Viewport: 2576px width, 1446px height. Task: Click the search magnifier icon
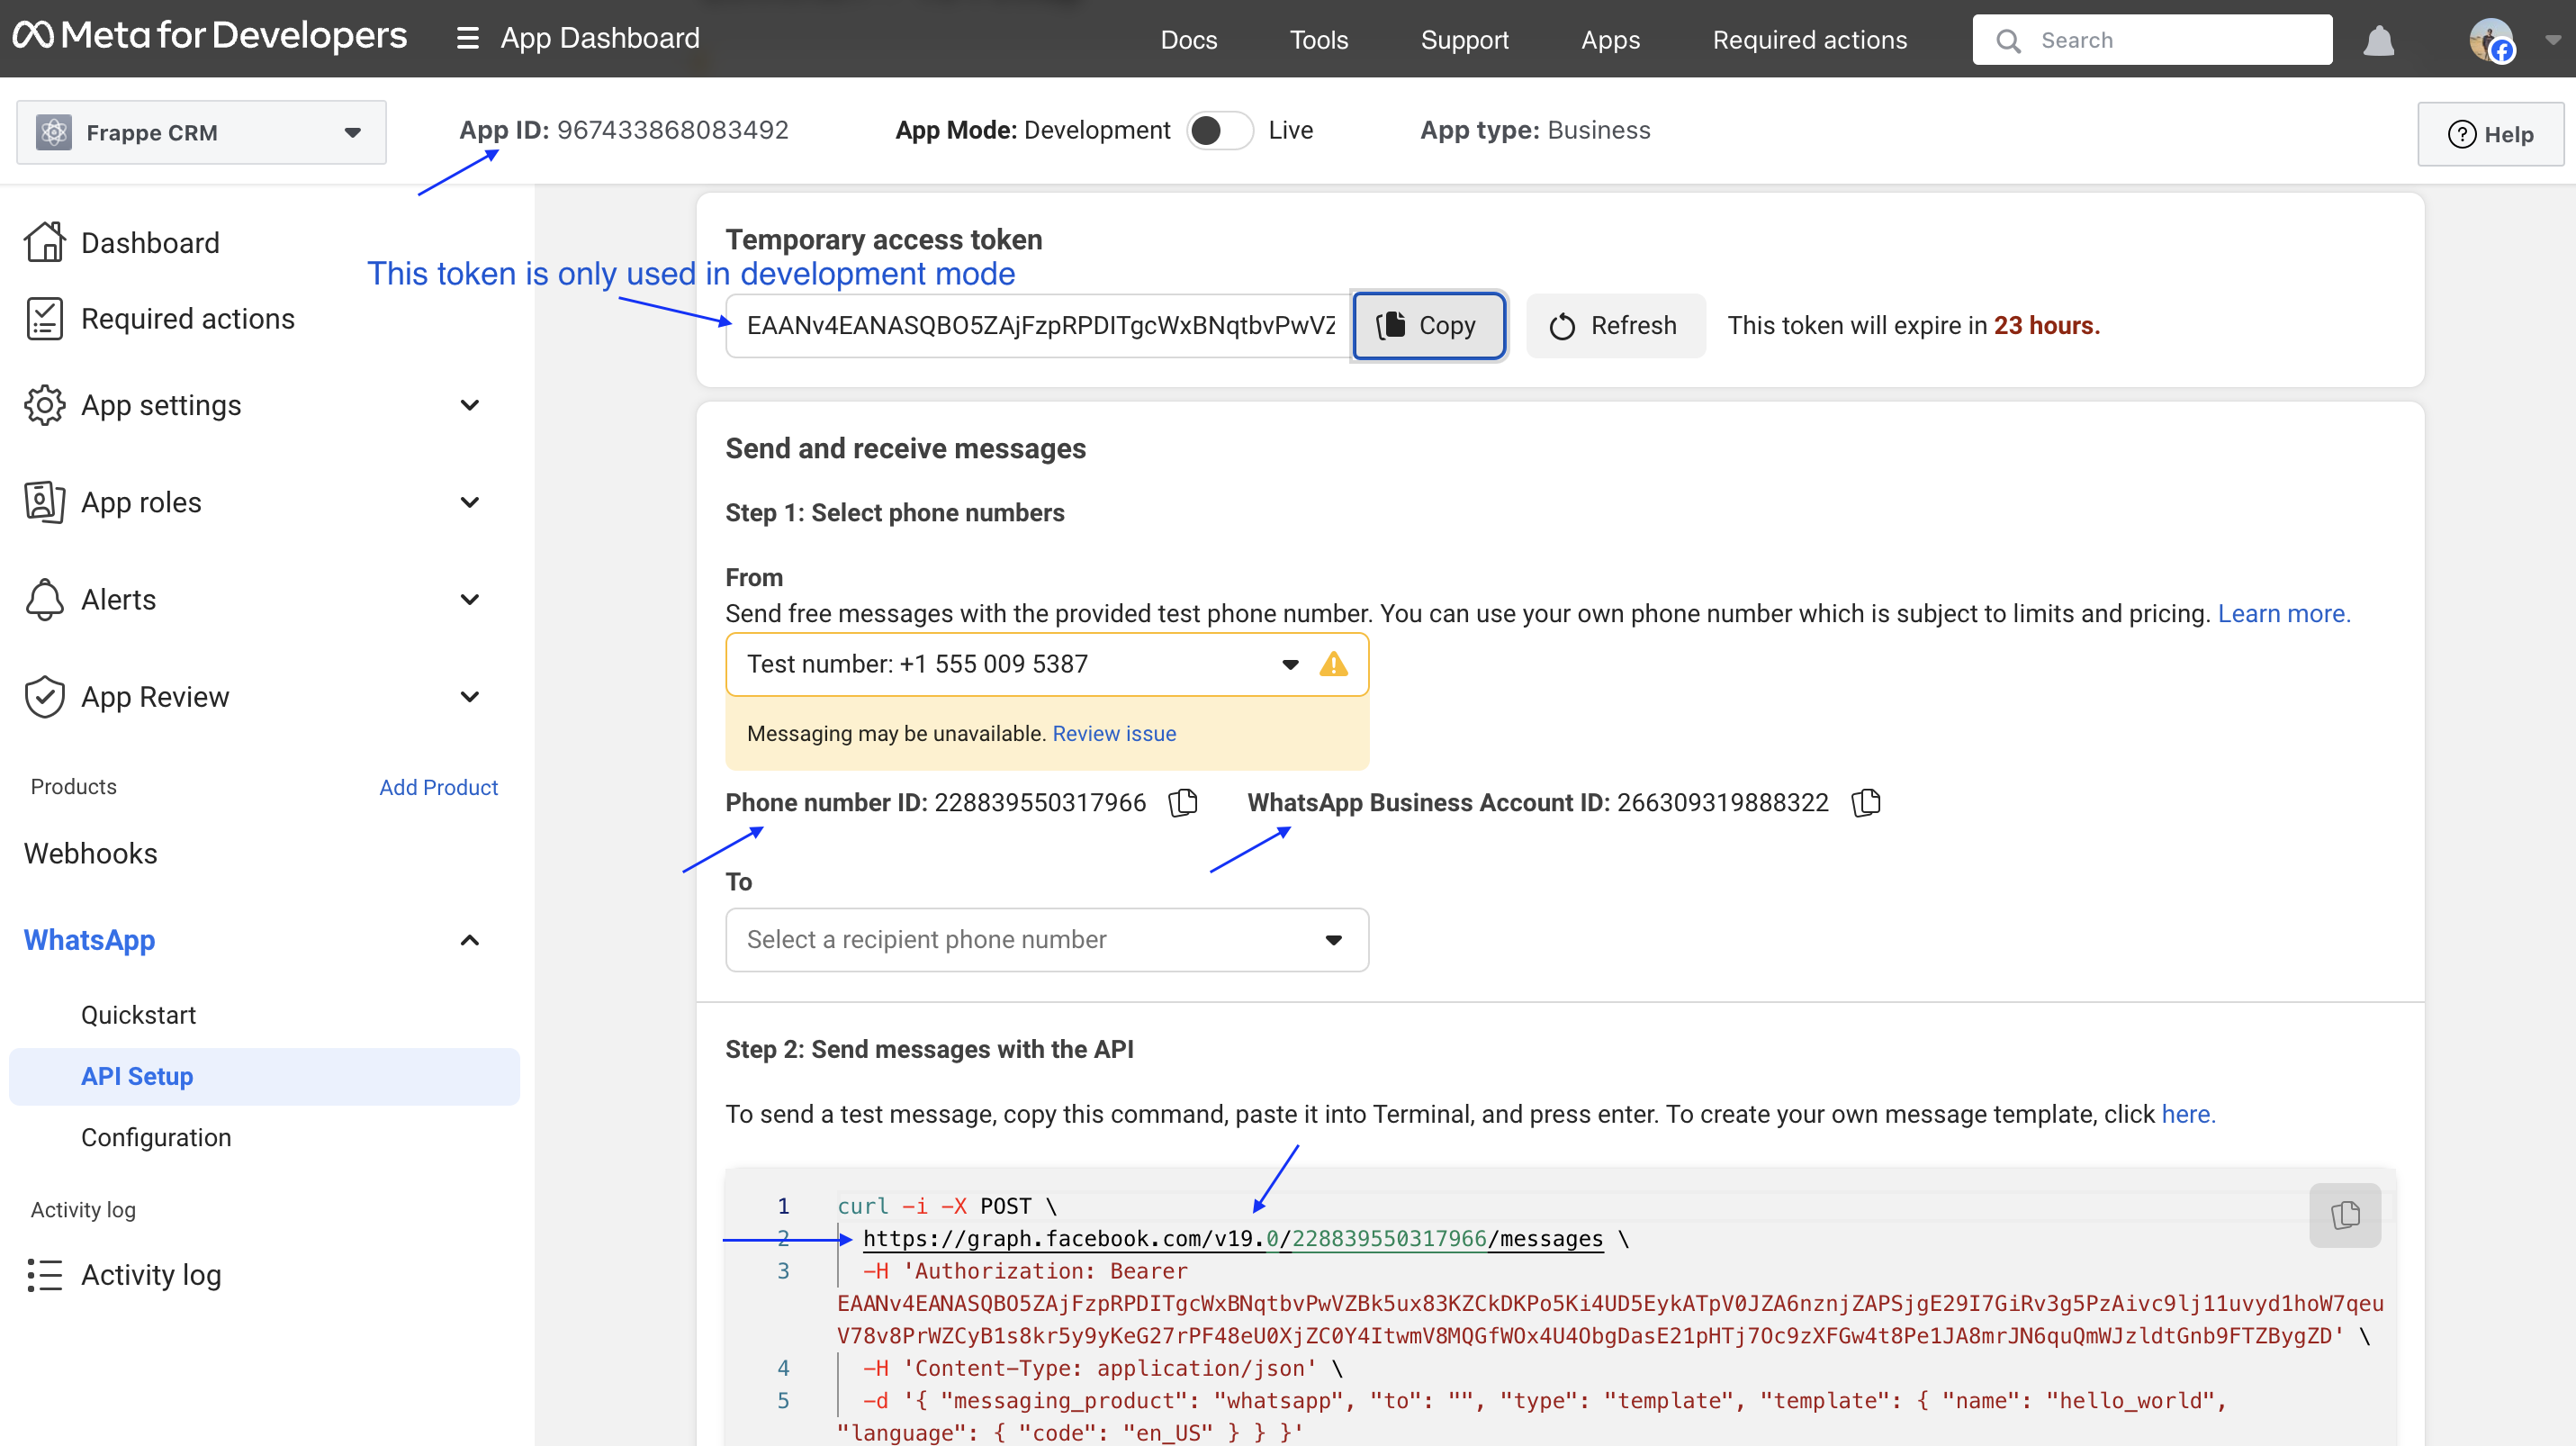[x=2008, y=41]
